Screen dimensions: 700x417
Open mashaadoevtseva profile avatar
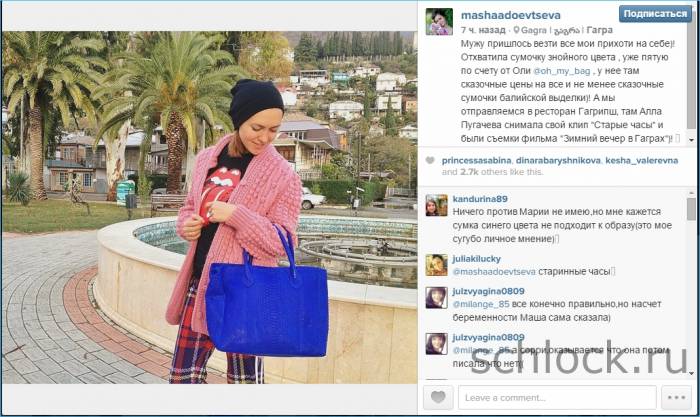[439, 21]
